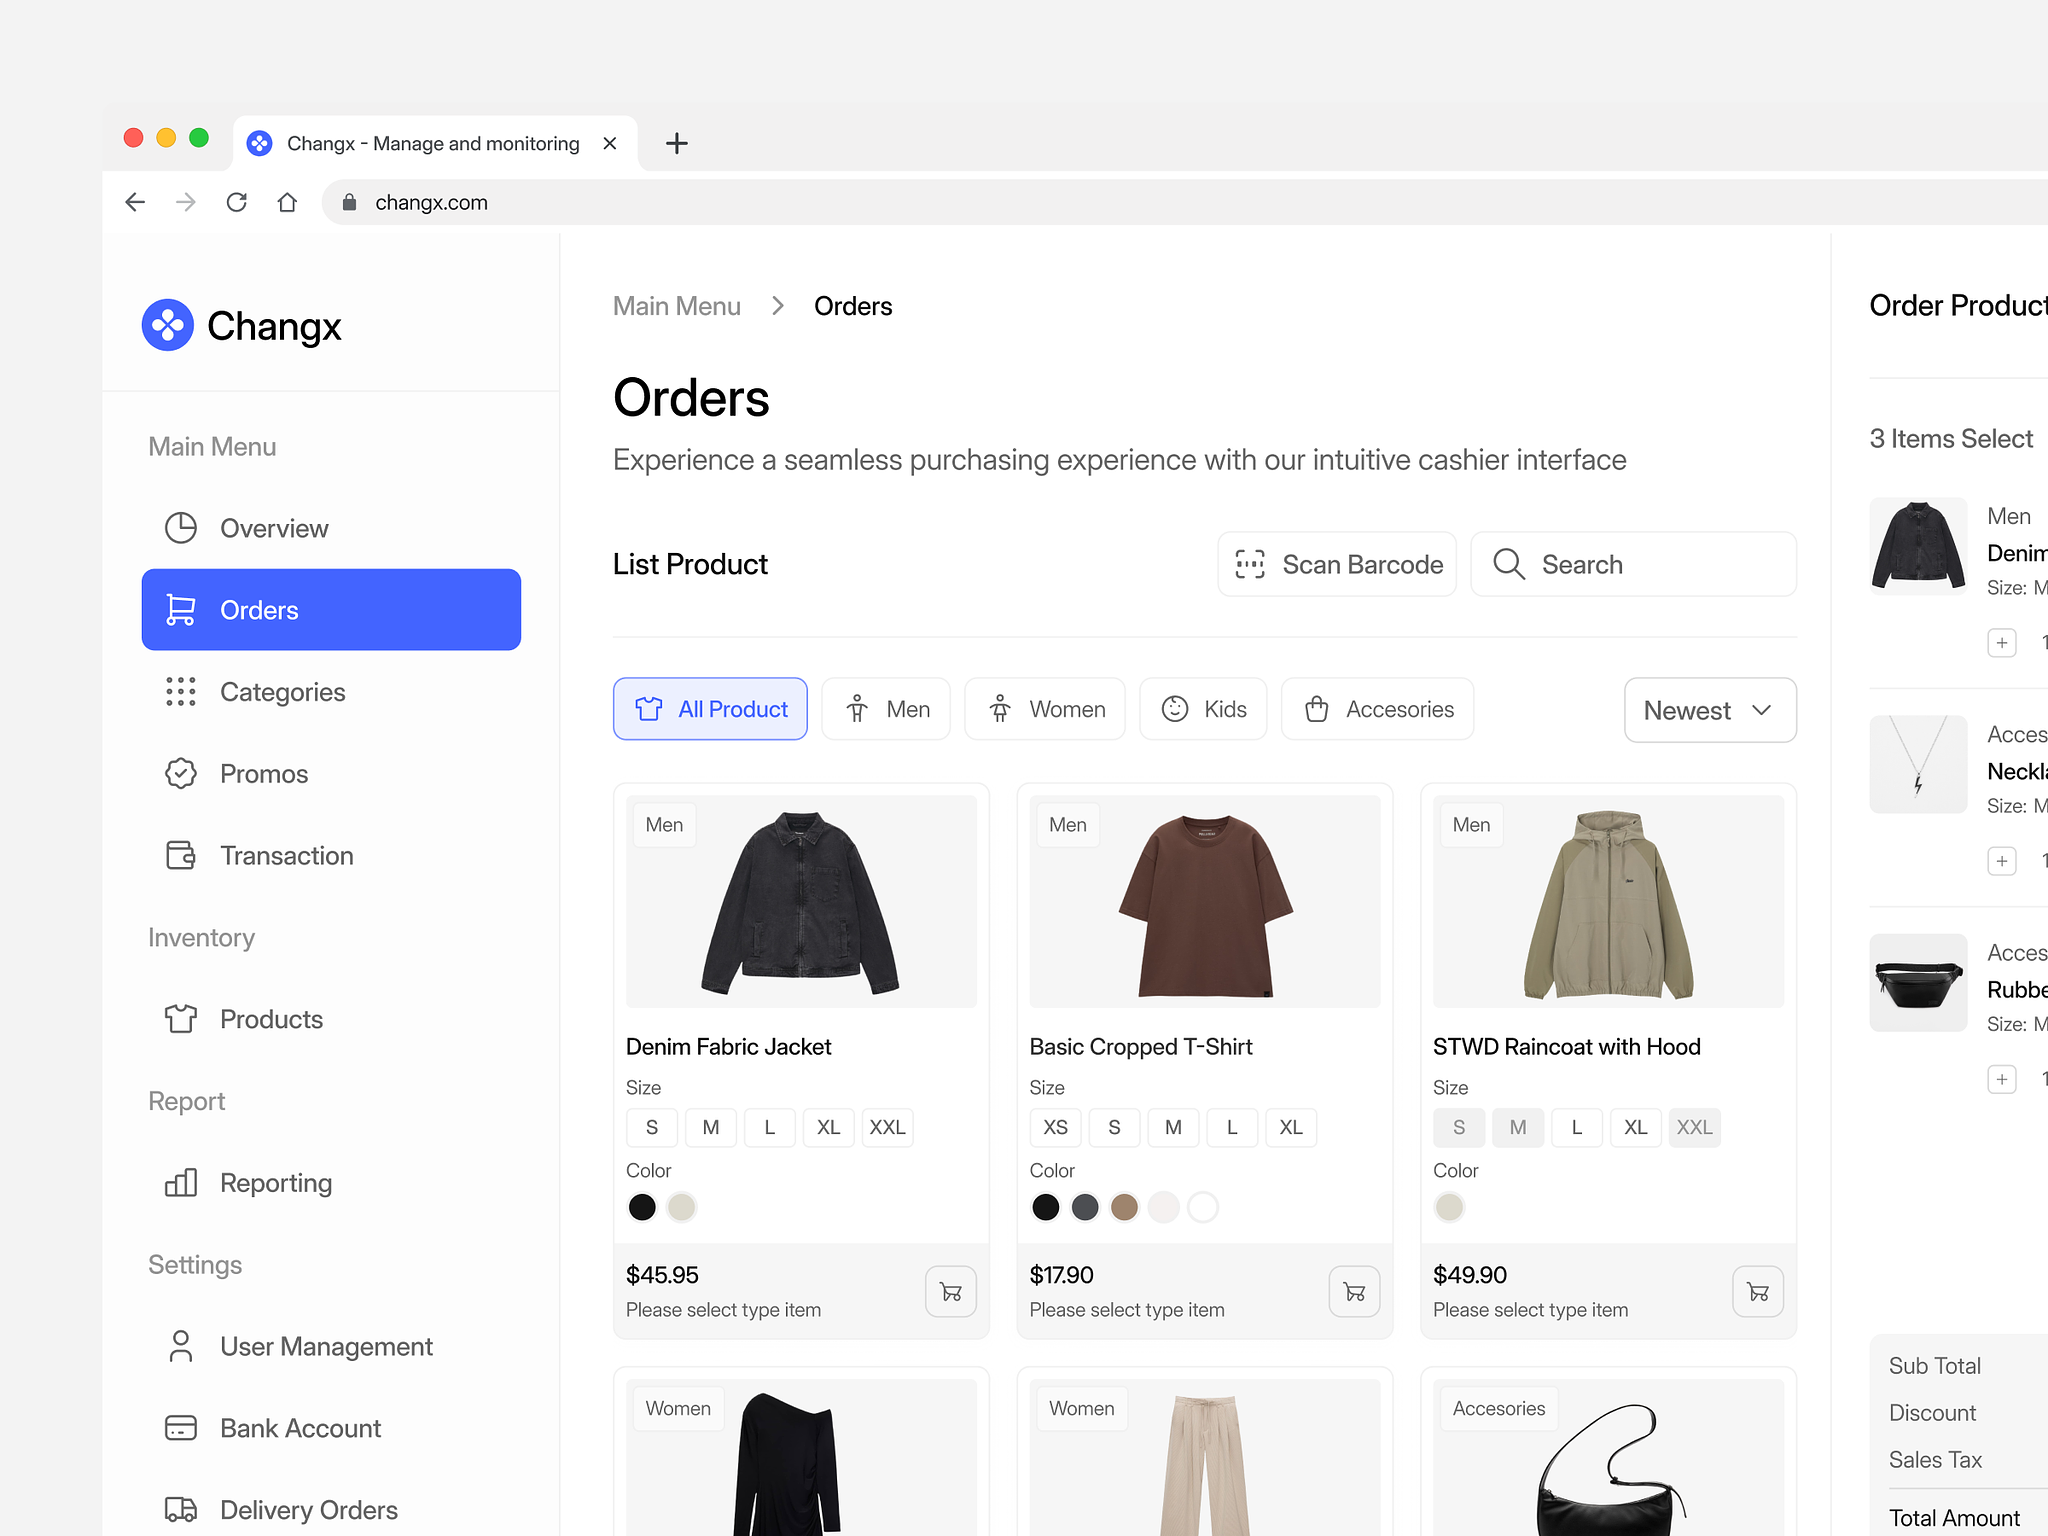Select size XL for Basic Cropped T-Shirt
Viewport: 2048px width, 1536px height.
1291,1127
